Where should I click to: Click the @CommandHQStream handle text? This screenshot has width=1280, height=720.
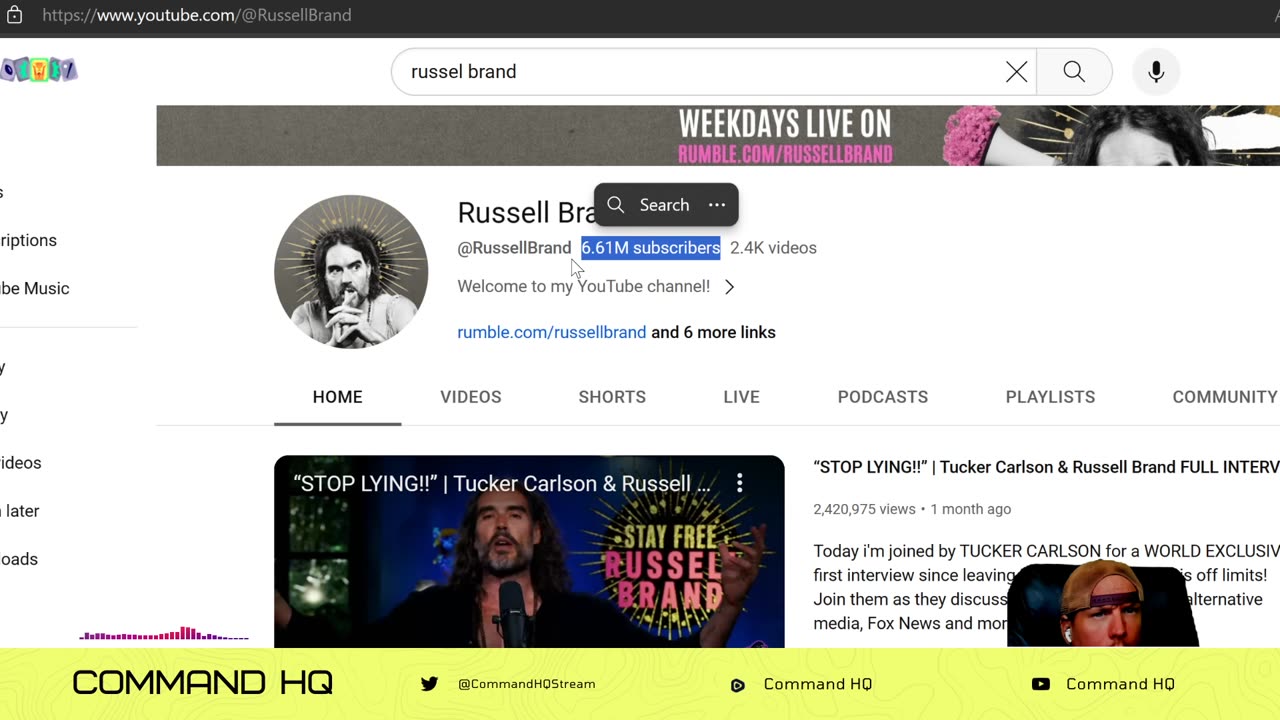[x=527, y=684]
